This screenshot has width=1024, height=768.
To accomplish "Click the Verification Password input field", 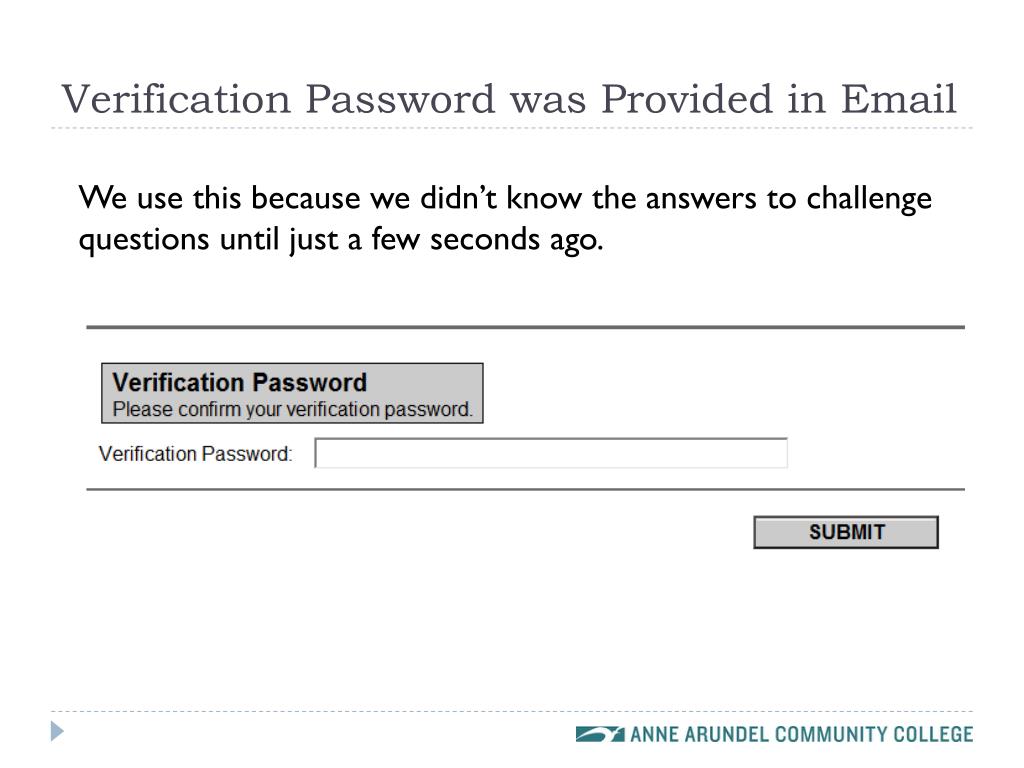I will pos(551,453).
